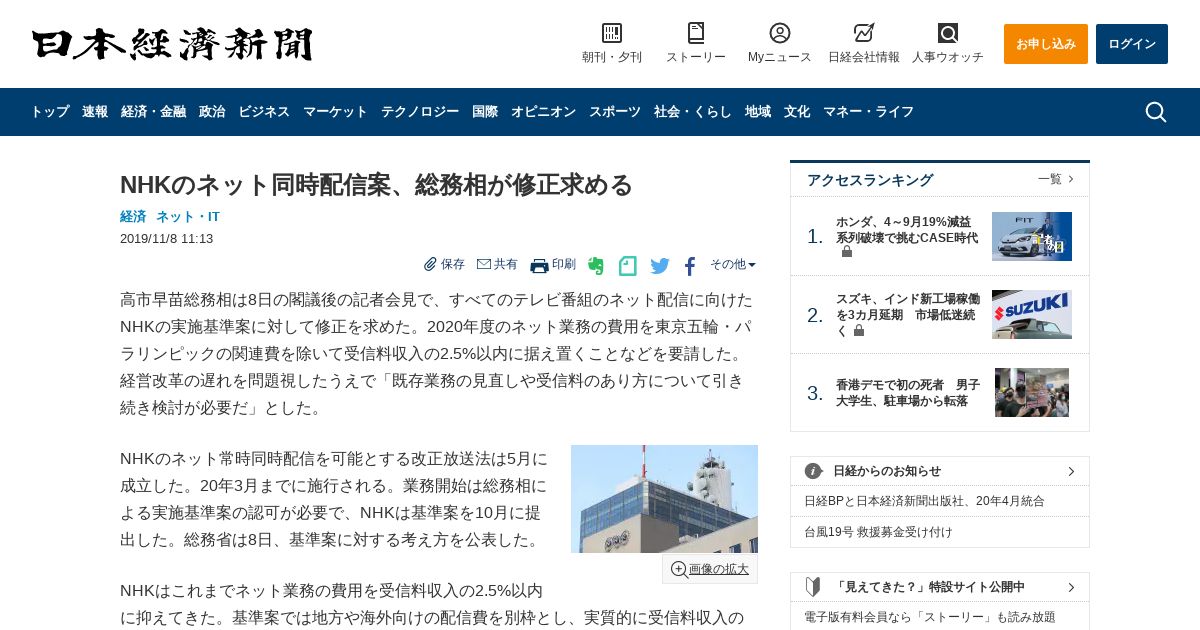Open 地域 navigation item

(x=758, y=112)
